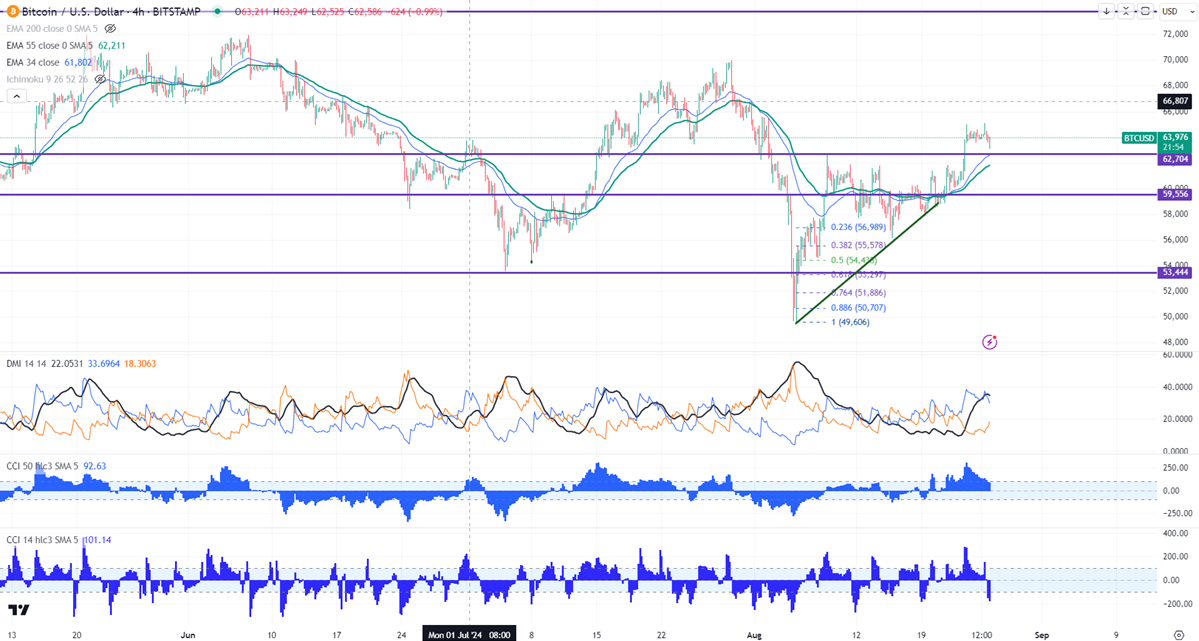Click the DMI value 33.6964

[x=103, y=363]
